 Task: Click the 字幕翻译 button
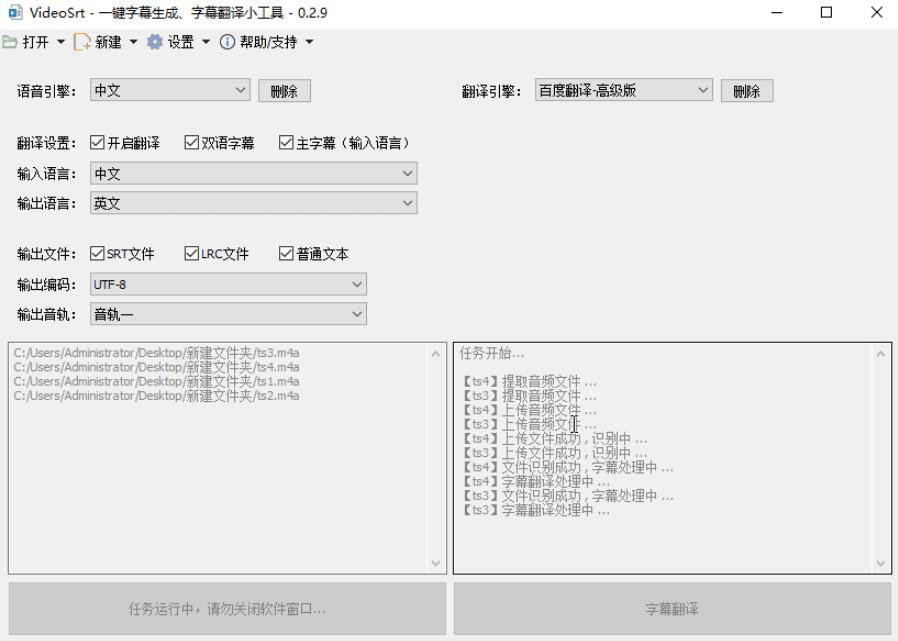pyautogui.click(x=672, y=608)
